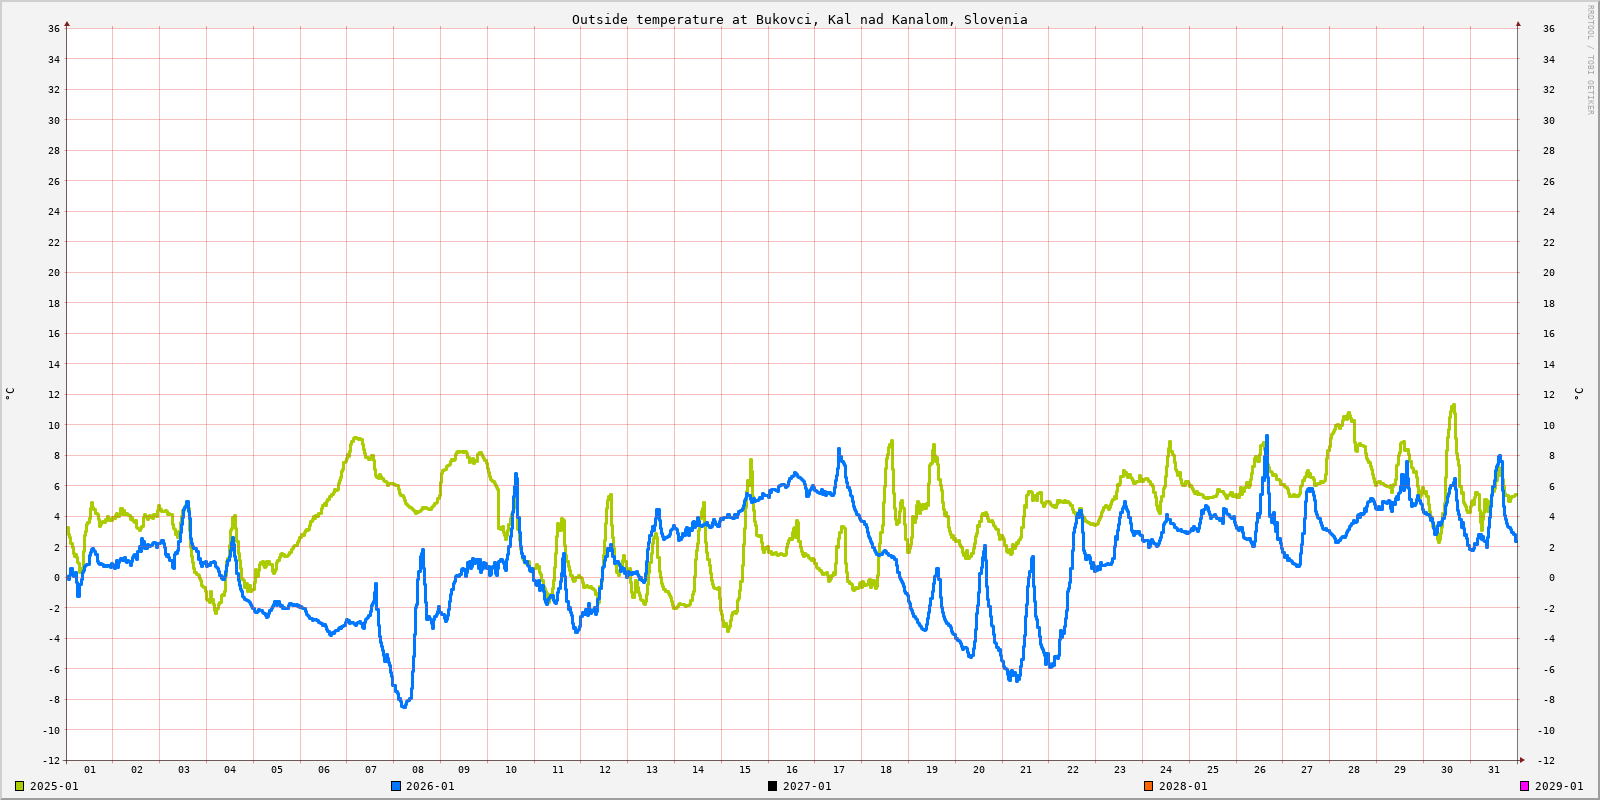
Task: Click the "20" label on the right y-axis
Action: click(1549, 273)
